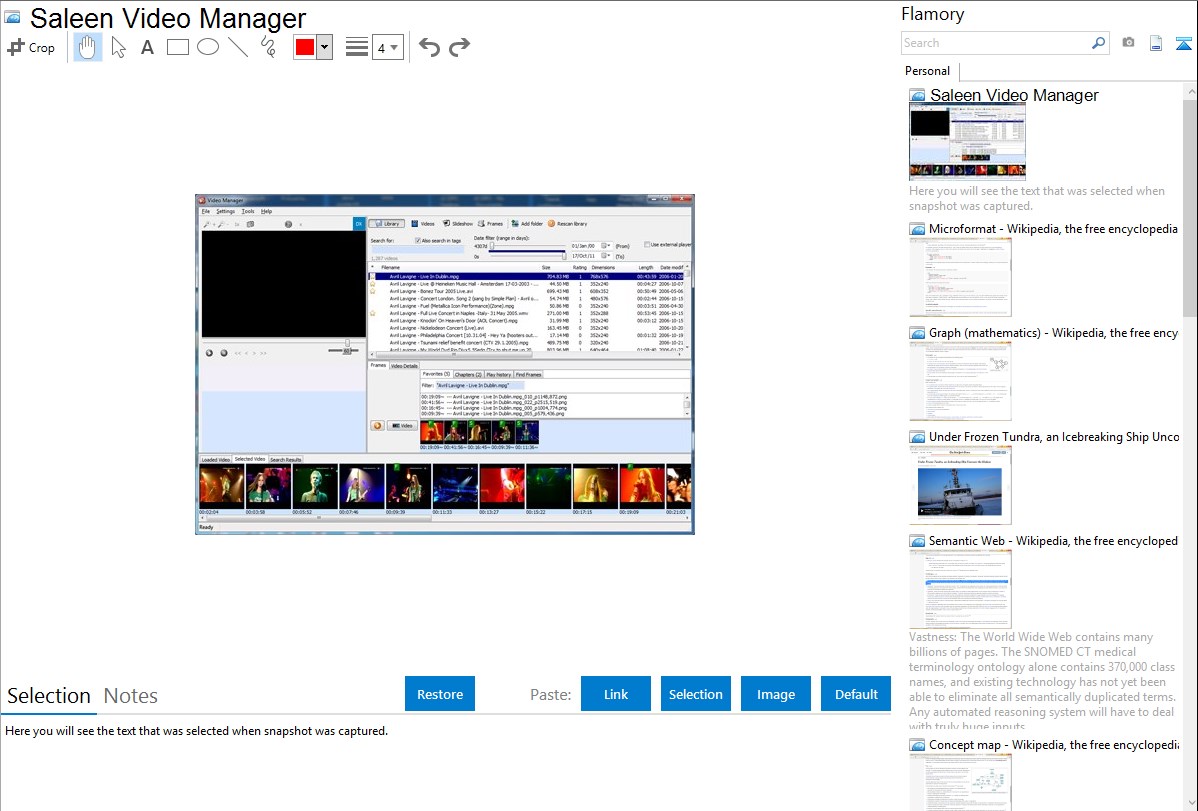Switch to the Selection tab
Image resolution: width=1198 pixels, height=811 pixels.
click(49, 696)
